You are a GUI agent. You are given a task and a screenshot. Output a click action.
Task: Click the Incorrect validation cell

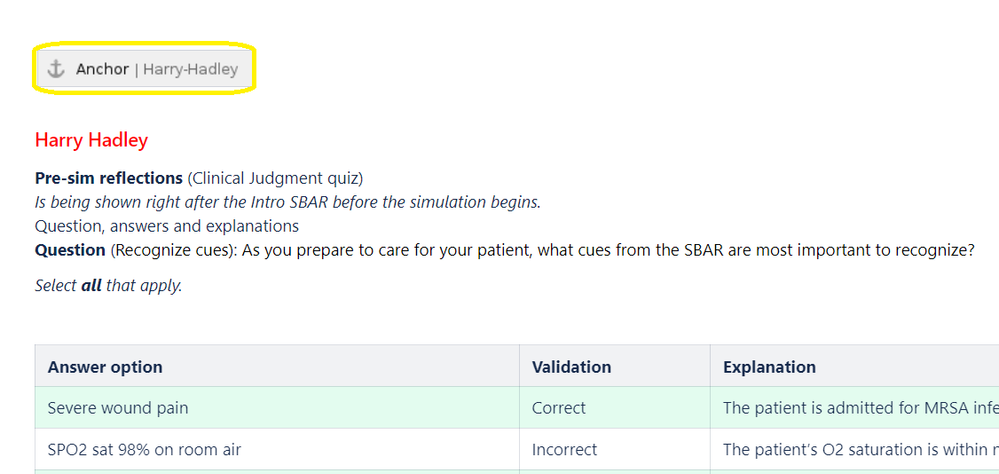[x=615, y=449]
